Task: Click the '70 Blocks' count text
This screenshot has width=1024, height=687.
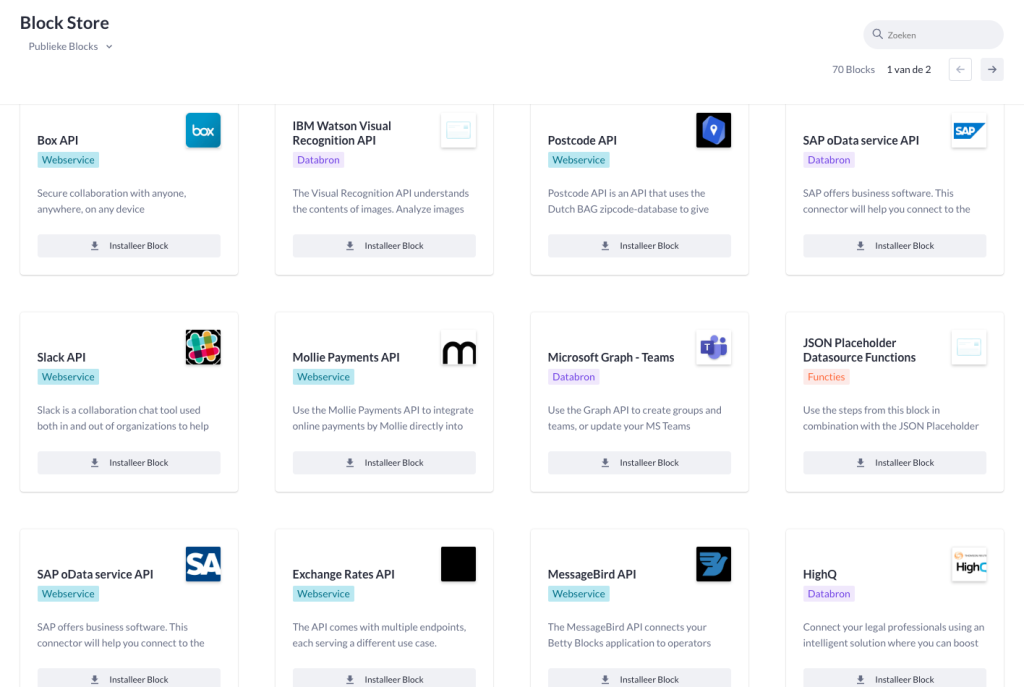Action: pos(853,69)
